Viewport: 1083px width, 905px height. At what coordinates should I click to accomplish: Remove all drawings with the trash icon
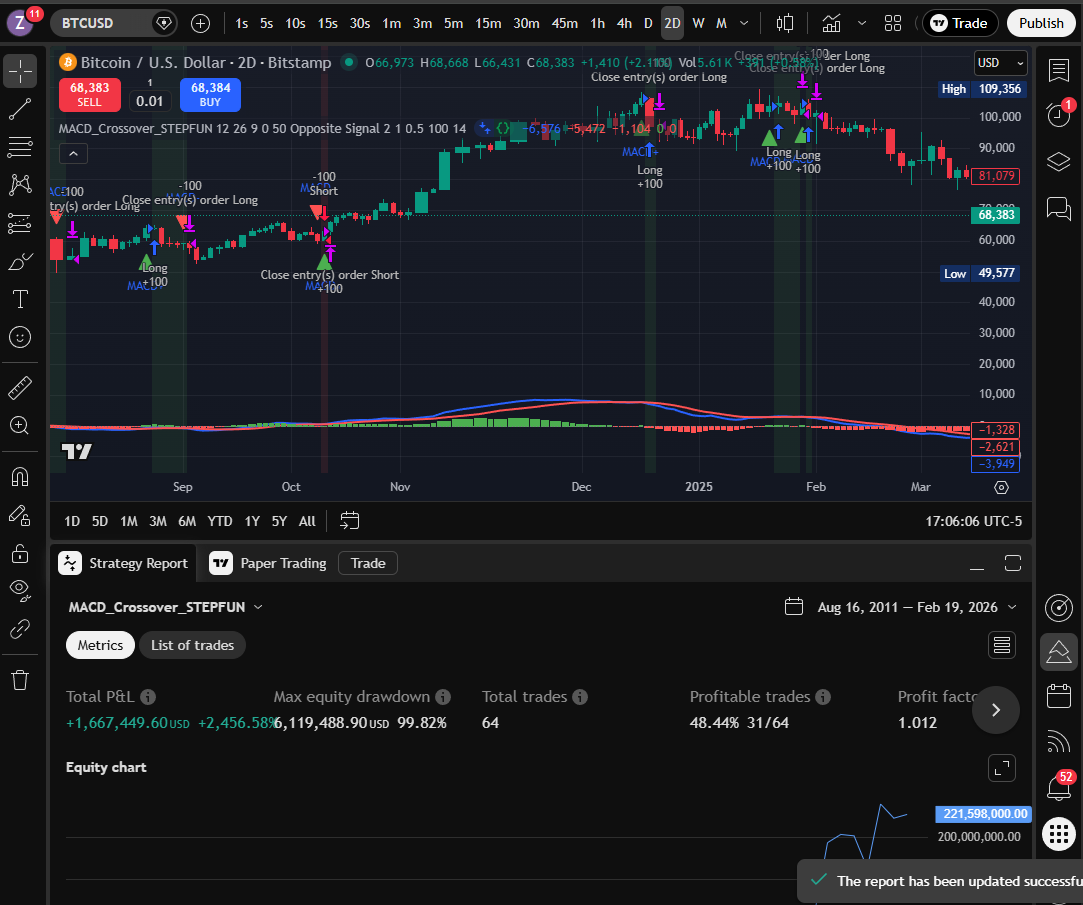point(20,679)
